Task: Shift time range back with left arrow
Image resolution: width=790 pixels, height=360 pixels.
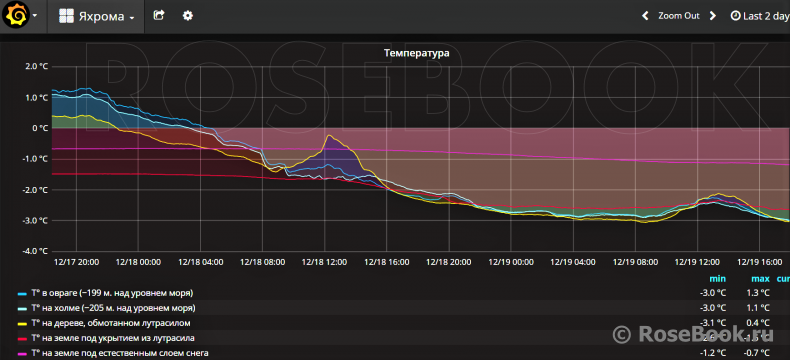Action: click(645, 16)
